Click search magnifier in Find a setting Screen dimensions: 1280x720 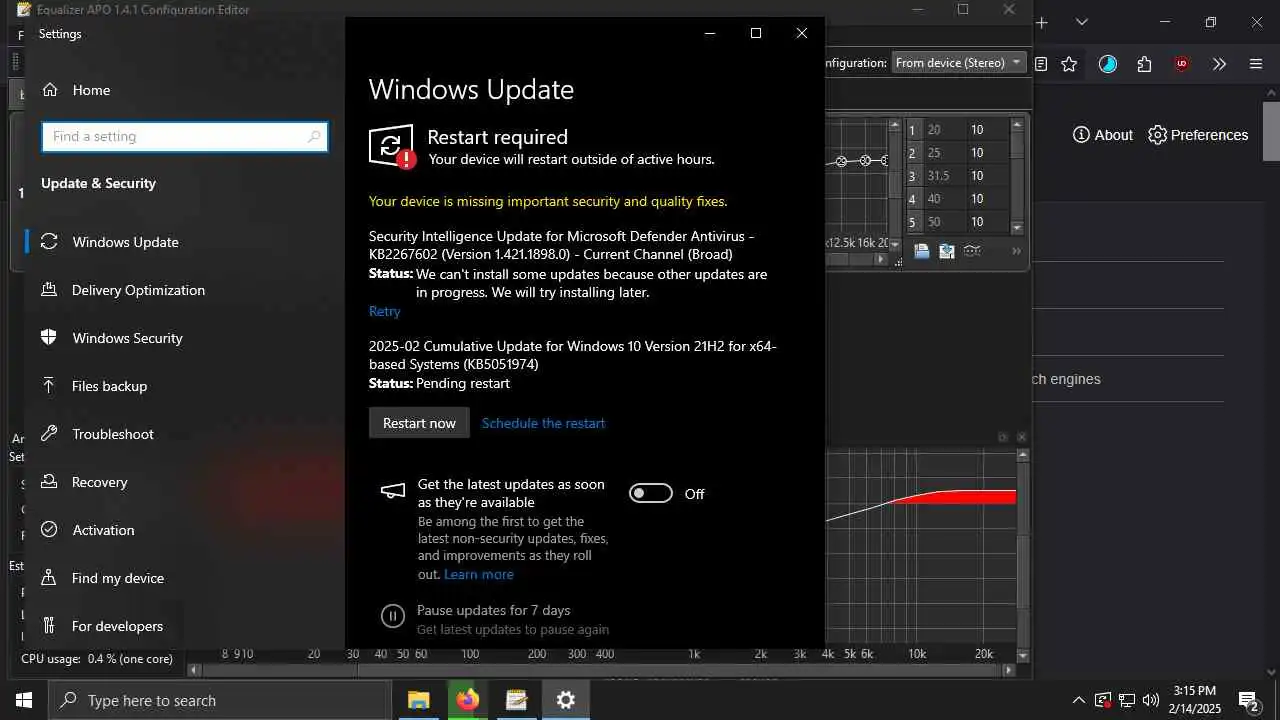click(314, 137)
